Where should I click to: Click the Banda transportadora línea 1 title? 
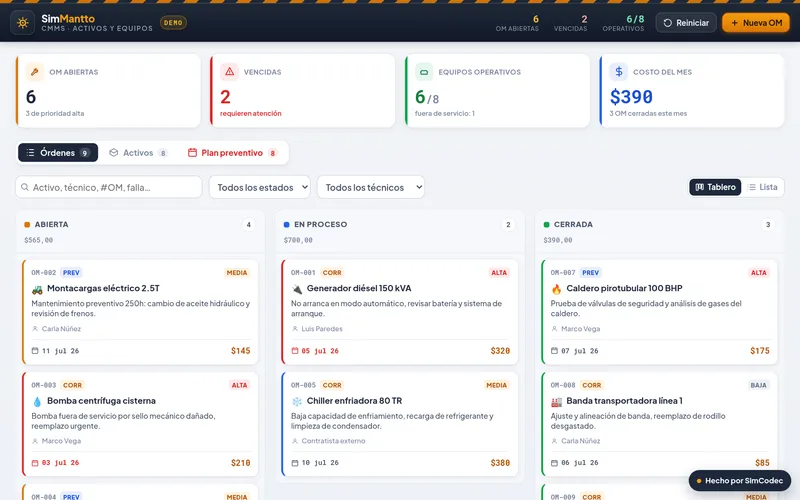tap(624, 401)
